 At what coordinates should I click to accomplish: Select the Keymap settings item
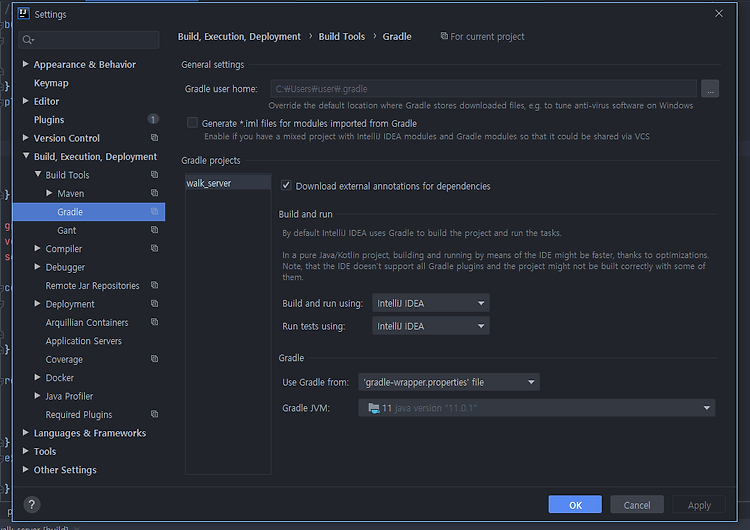click(51, 83)
